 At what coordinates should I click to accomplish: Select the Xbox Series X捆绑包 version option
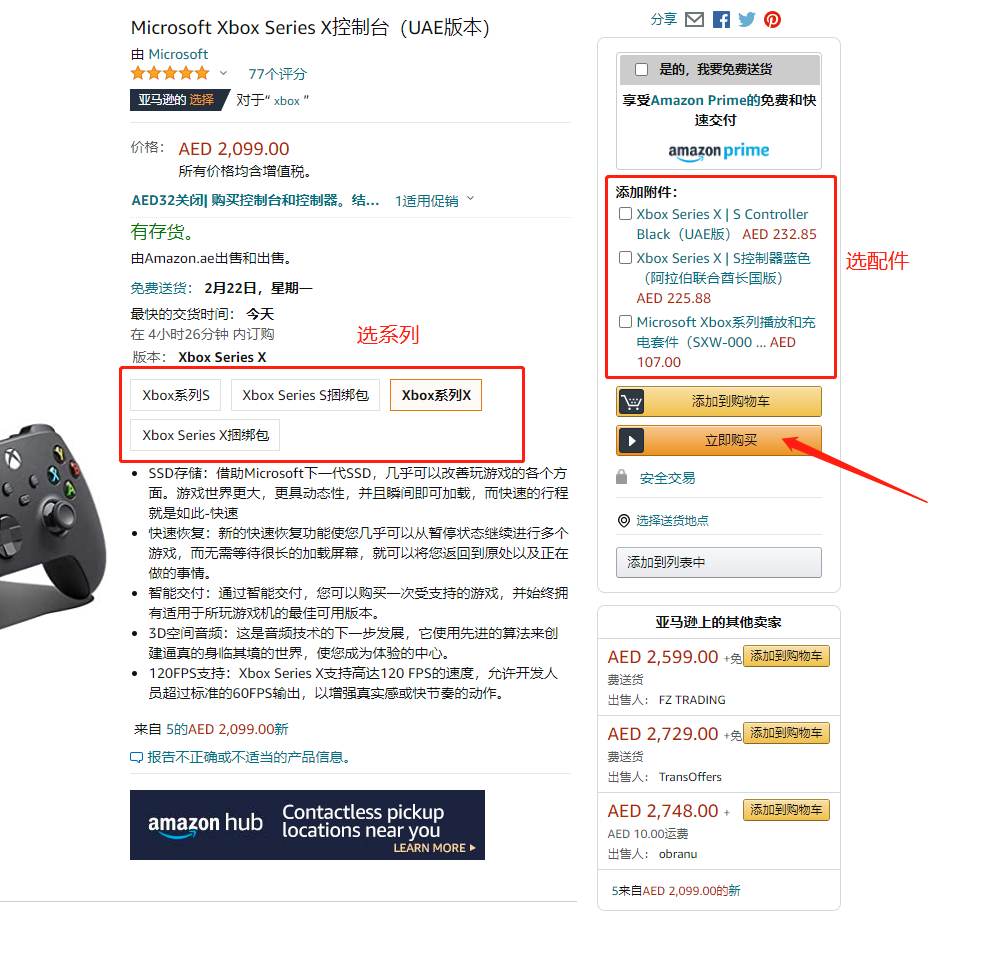pyautogui.click(x=205, y=435)
